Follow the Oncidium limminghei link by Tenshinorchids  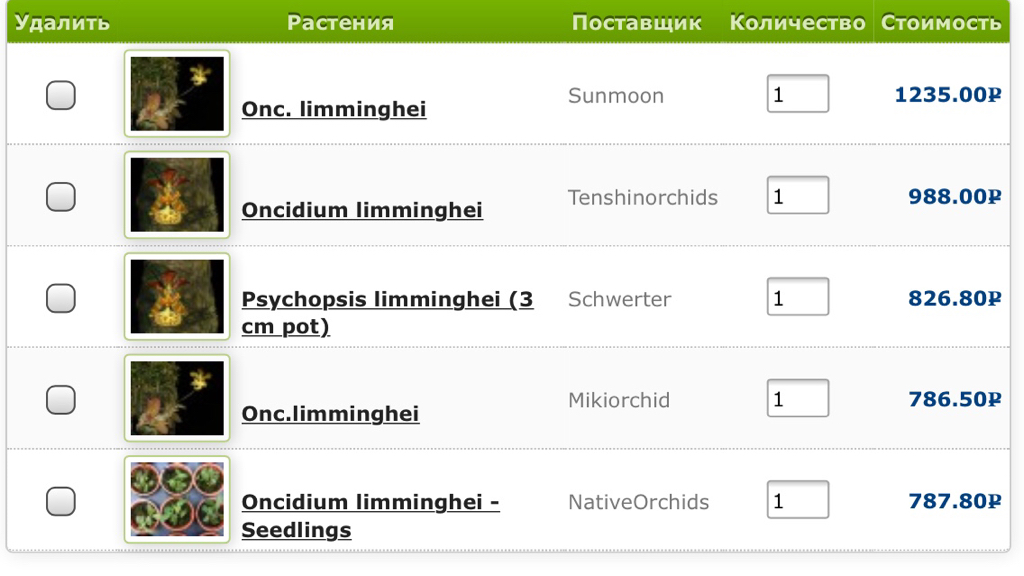362,210
